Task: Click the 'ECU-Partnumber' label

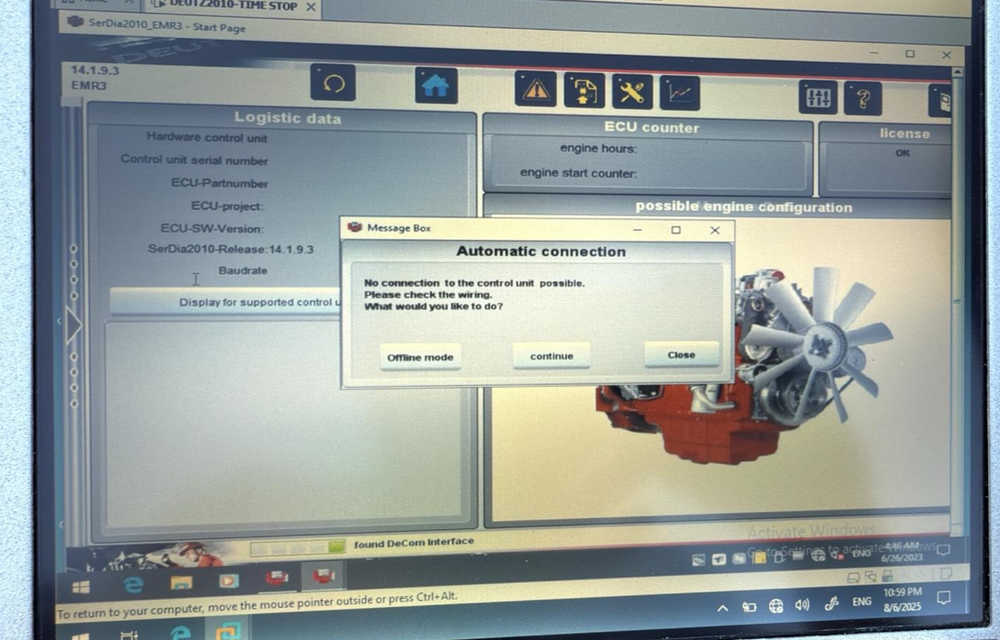Action: pyautogui.click(x=219, y=183)
